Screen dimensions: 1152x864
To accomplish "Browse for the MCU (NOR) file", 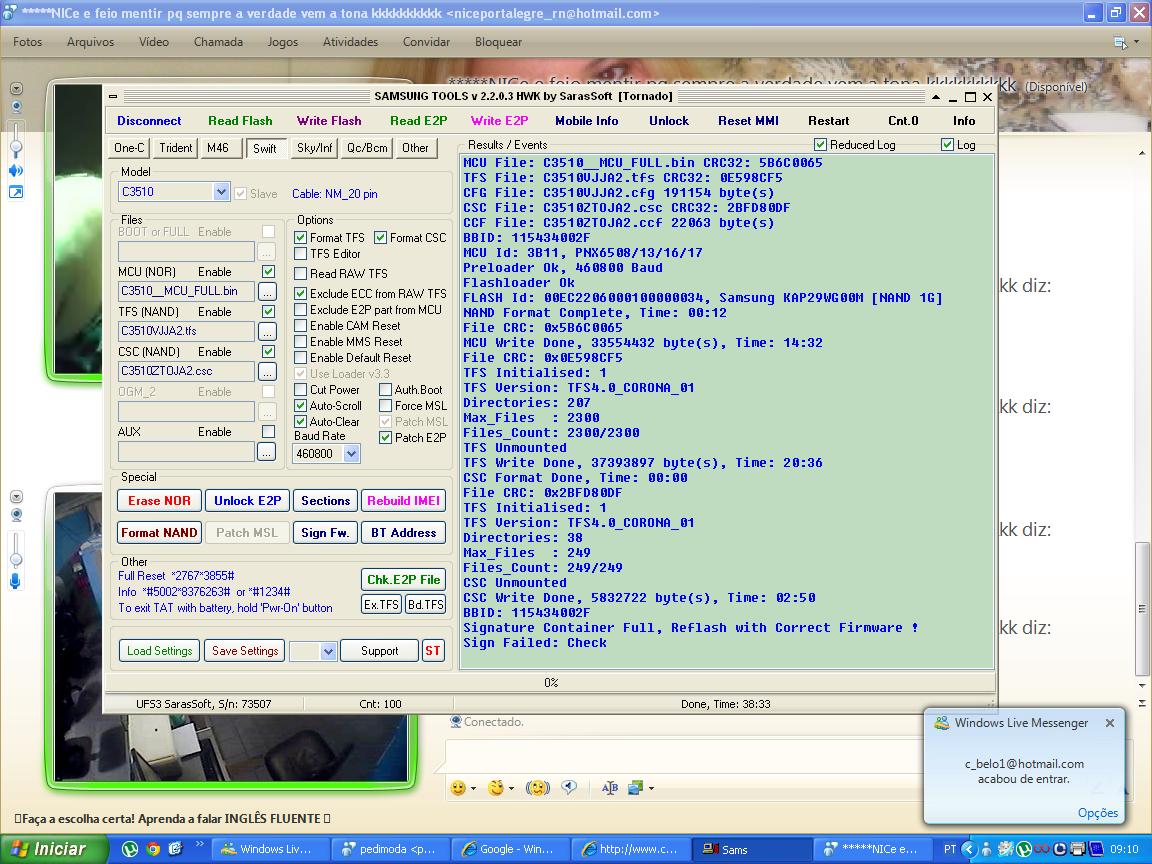I will [x=267, y=292].
